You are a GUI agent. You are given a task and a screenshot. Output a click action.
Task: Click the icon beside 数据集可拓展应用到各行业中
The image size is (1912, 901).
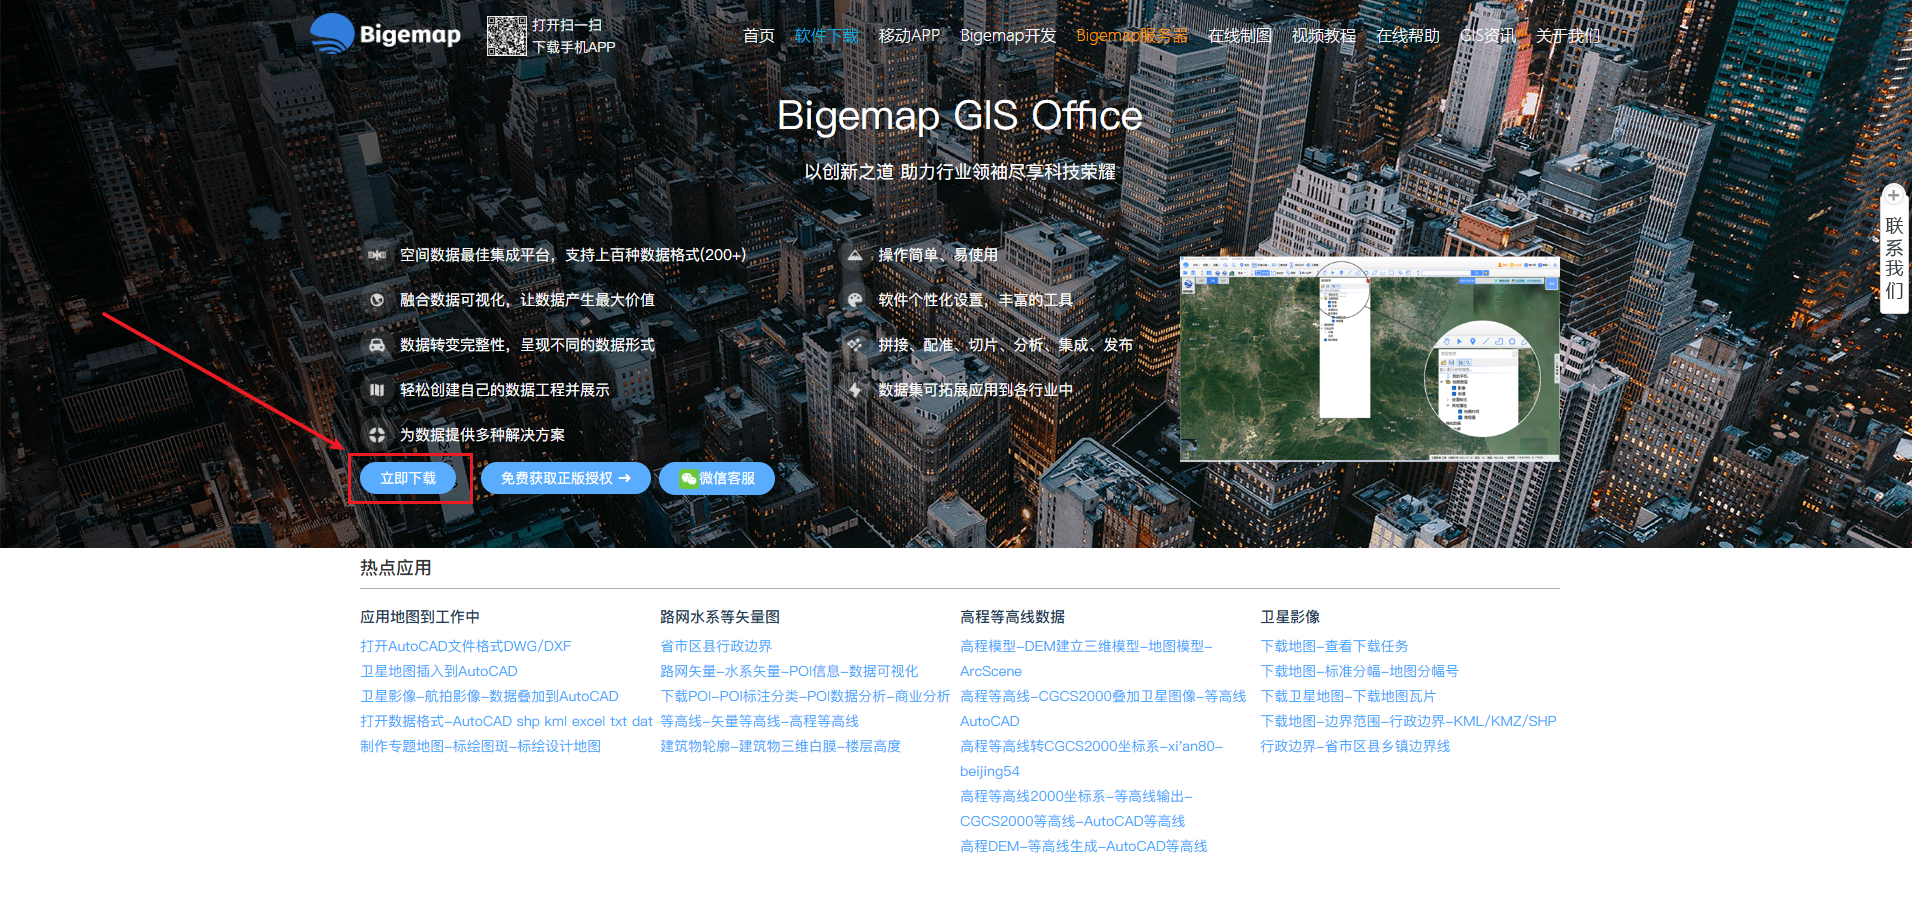tap(855, 390)
